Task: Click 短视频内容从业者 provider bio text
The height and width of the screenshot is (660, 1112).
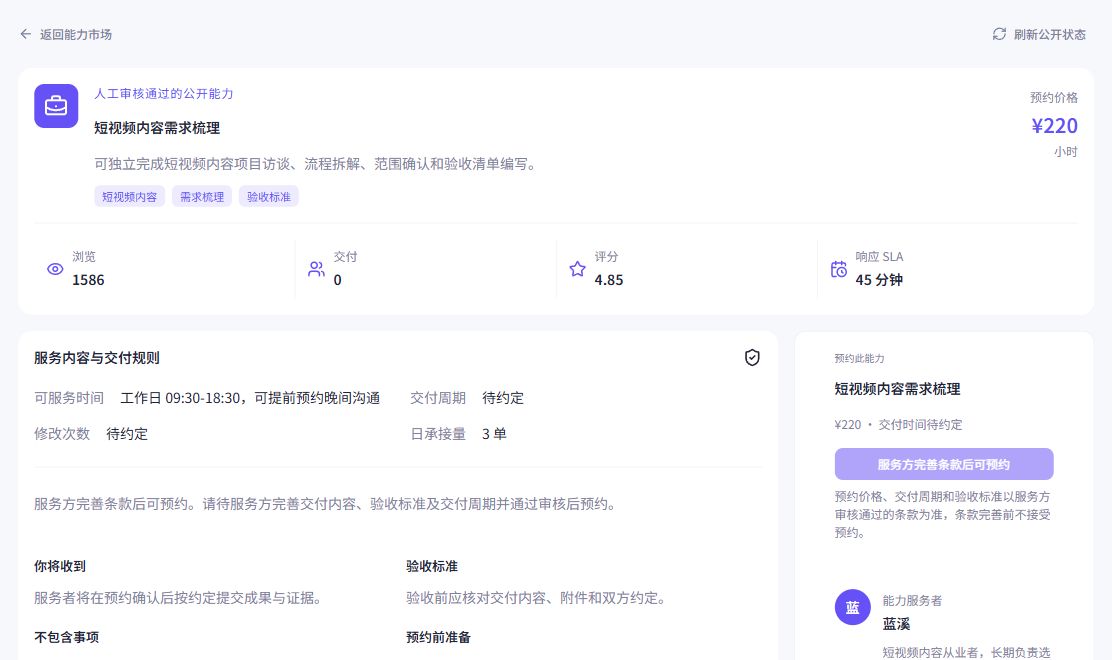Action: 966,652
